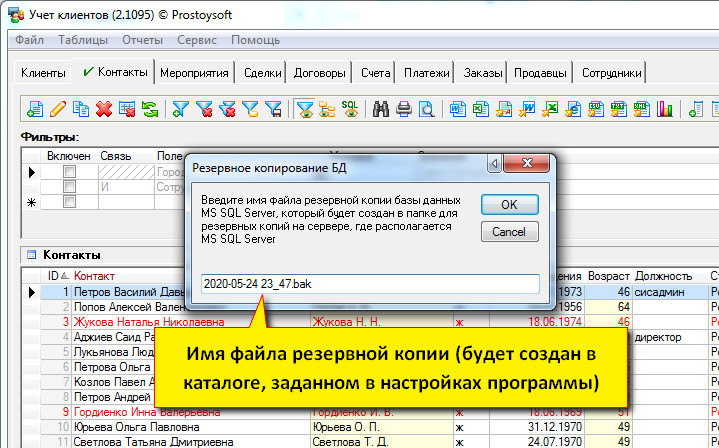
Task: Toggle the second filter row checkbox
Action: 69,187
